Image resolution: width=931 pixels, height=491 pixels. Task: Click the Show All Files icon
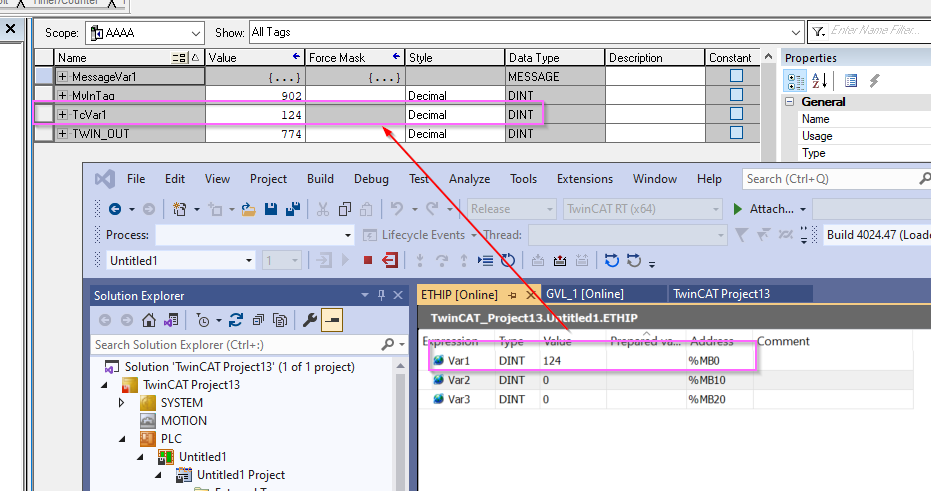[x=280, y=321]
